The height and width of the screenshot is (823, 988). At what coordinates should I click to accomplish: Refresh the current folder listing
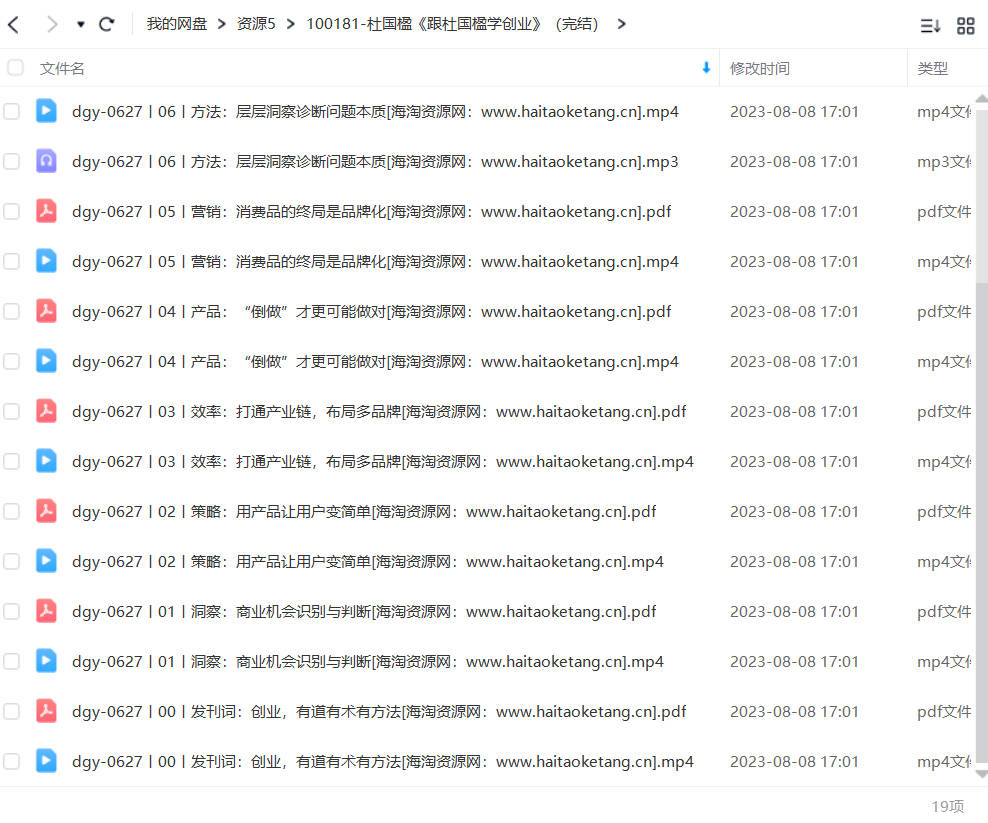pyautogui.click(x=106, y=25)
